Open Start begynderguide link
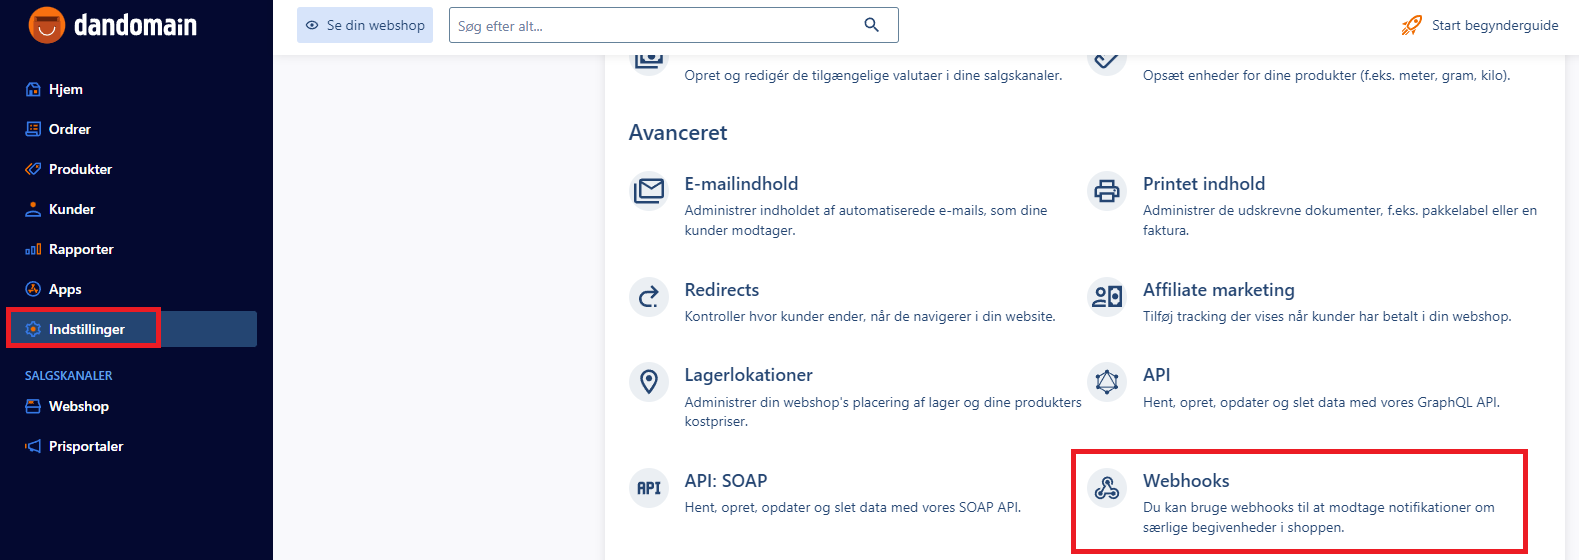Viewport: 1579px width, 560px height. coord(1495,25)
